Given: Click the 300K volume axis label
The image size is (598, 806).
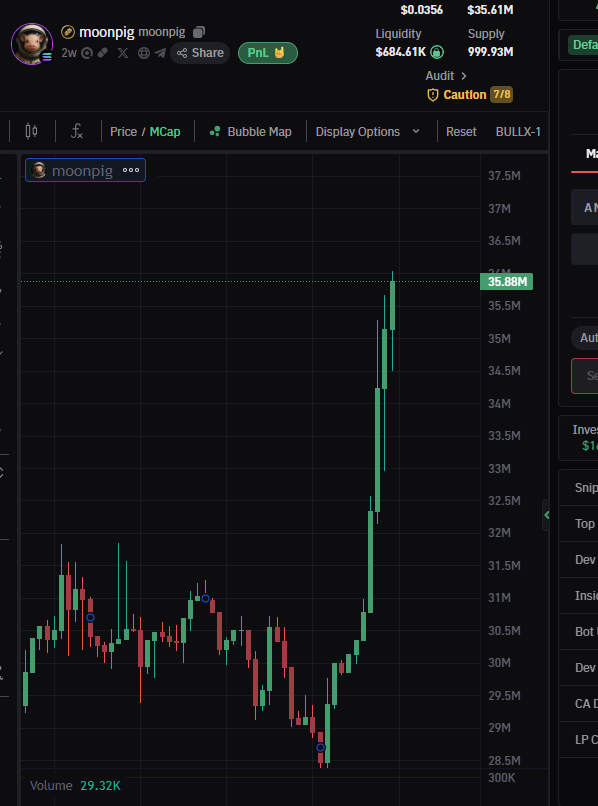Looking at the screenshot, I should pos(501,778).
